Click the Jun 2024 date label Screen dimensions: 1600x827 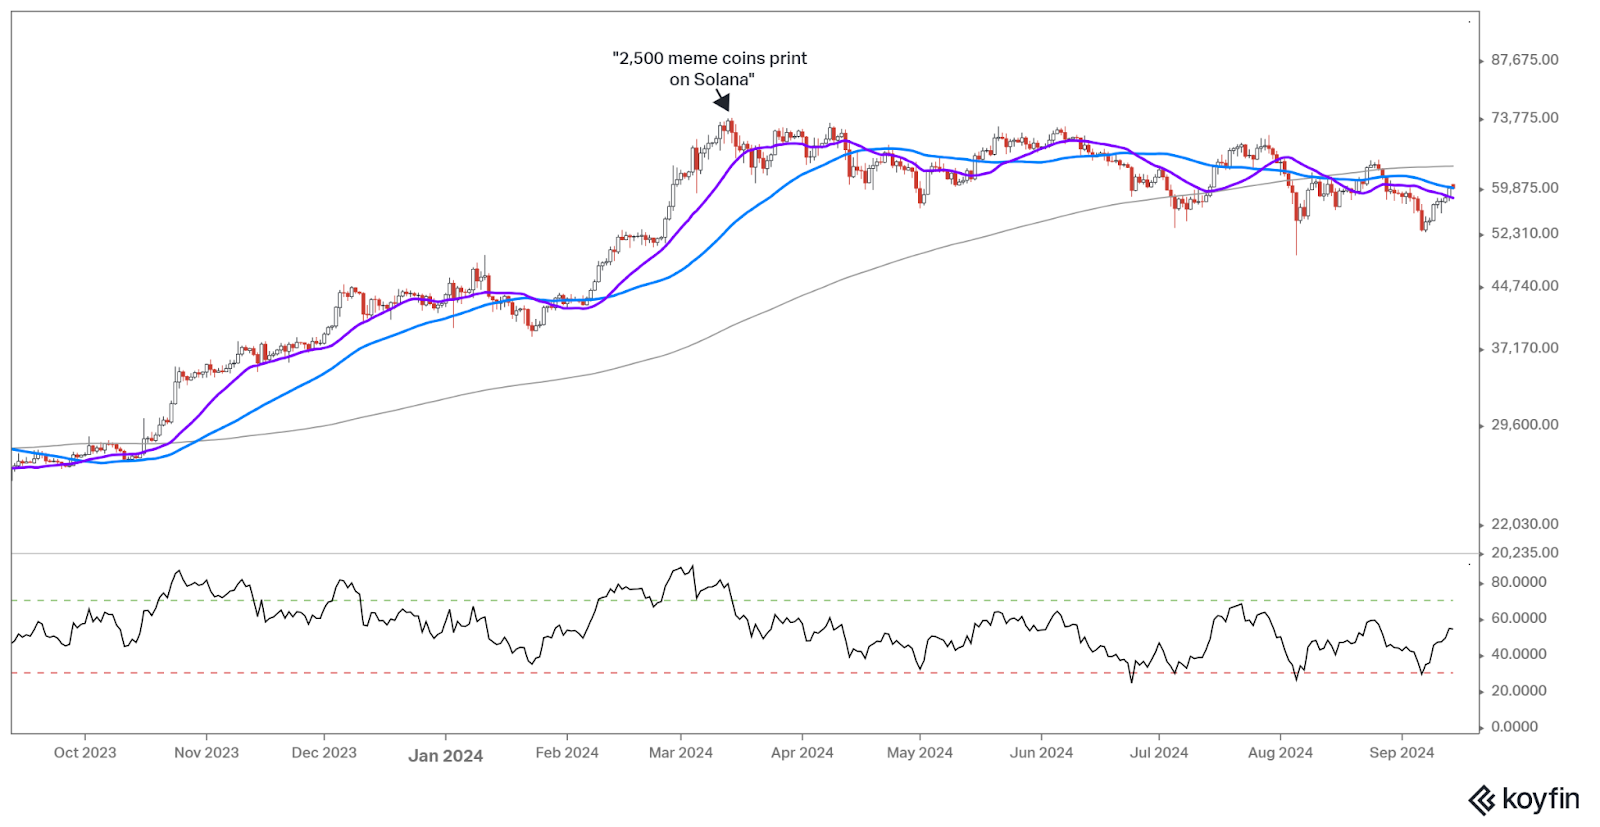[x=1041, y=753]
